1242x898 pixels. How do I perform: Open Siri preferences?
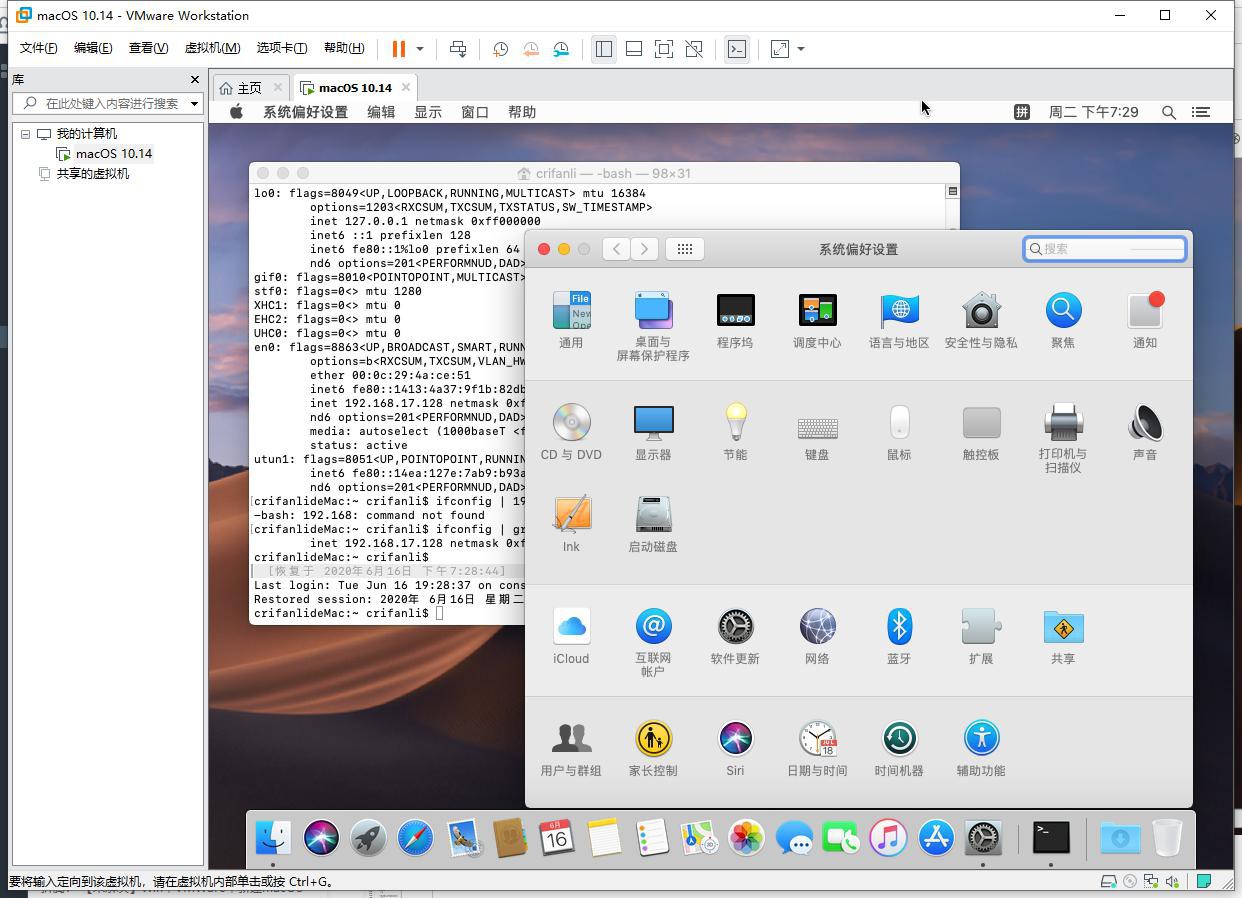click(735, 748)
